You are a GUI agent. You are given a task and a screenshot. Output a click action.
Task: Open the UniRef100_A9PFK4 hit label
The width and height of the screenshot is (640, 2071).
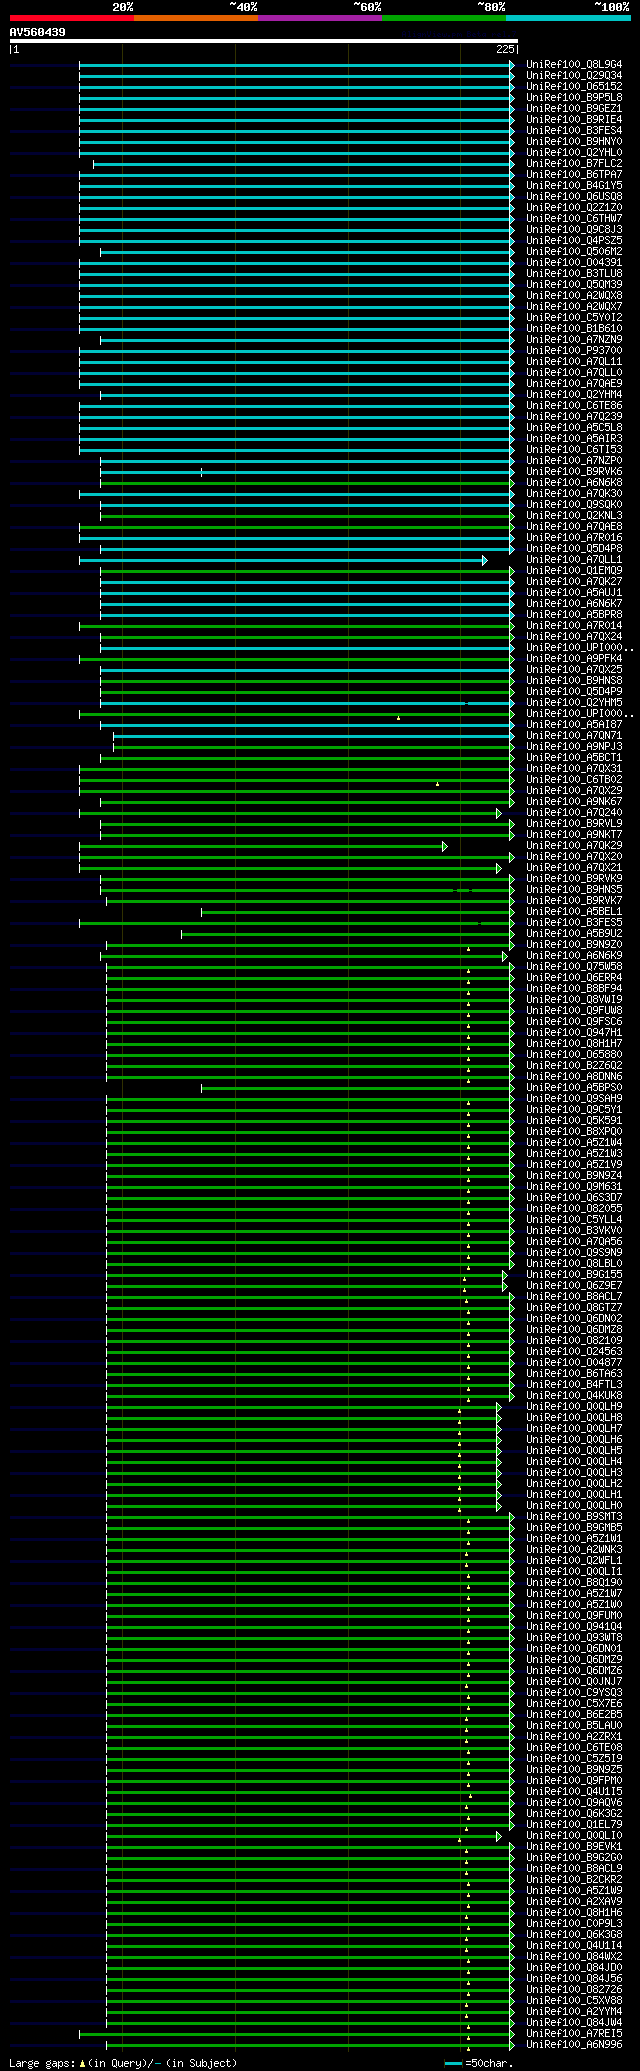pyautogui.click(x=574, y=659)
